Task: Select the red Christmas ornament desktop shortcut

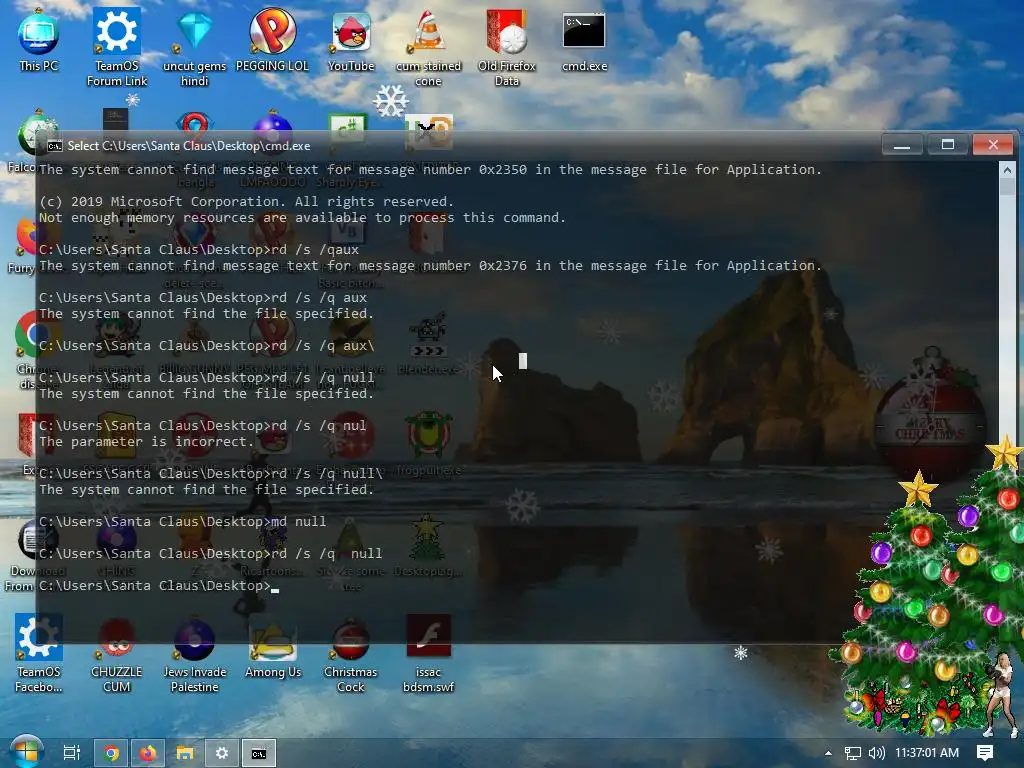Action: (x=351, y=653)
